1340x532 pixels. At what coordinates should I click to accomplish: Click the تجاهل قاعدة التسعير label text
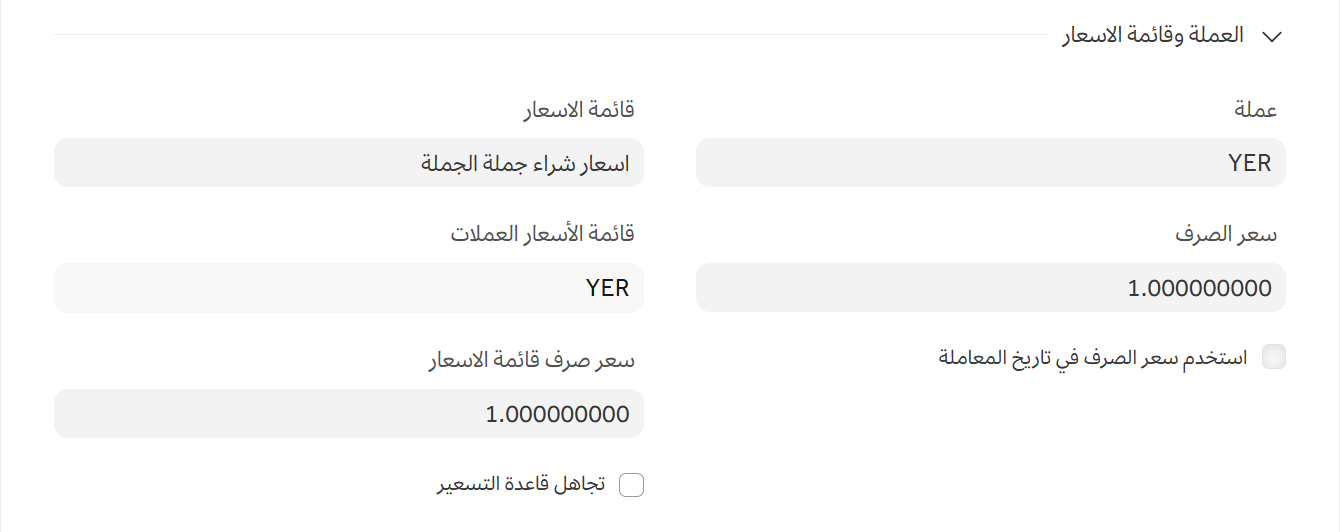521,484
